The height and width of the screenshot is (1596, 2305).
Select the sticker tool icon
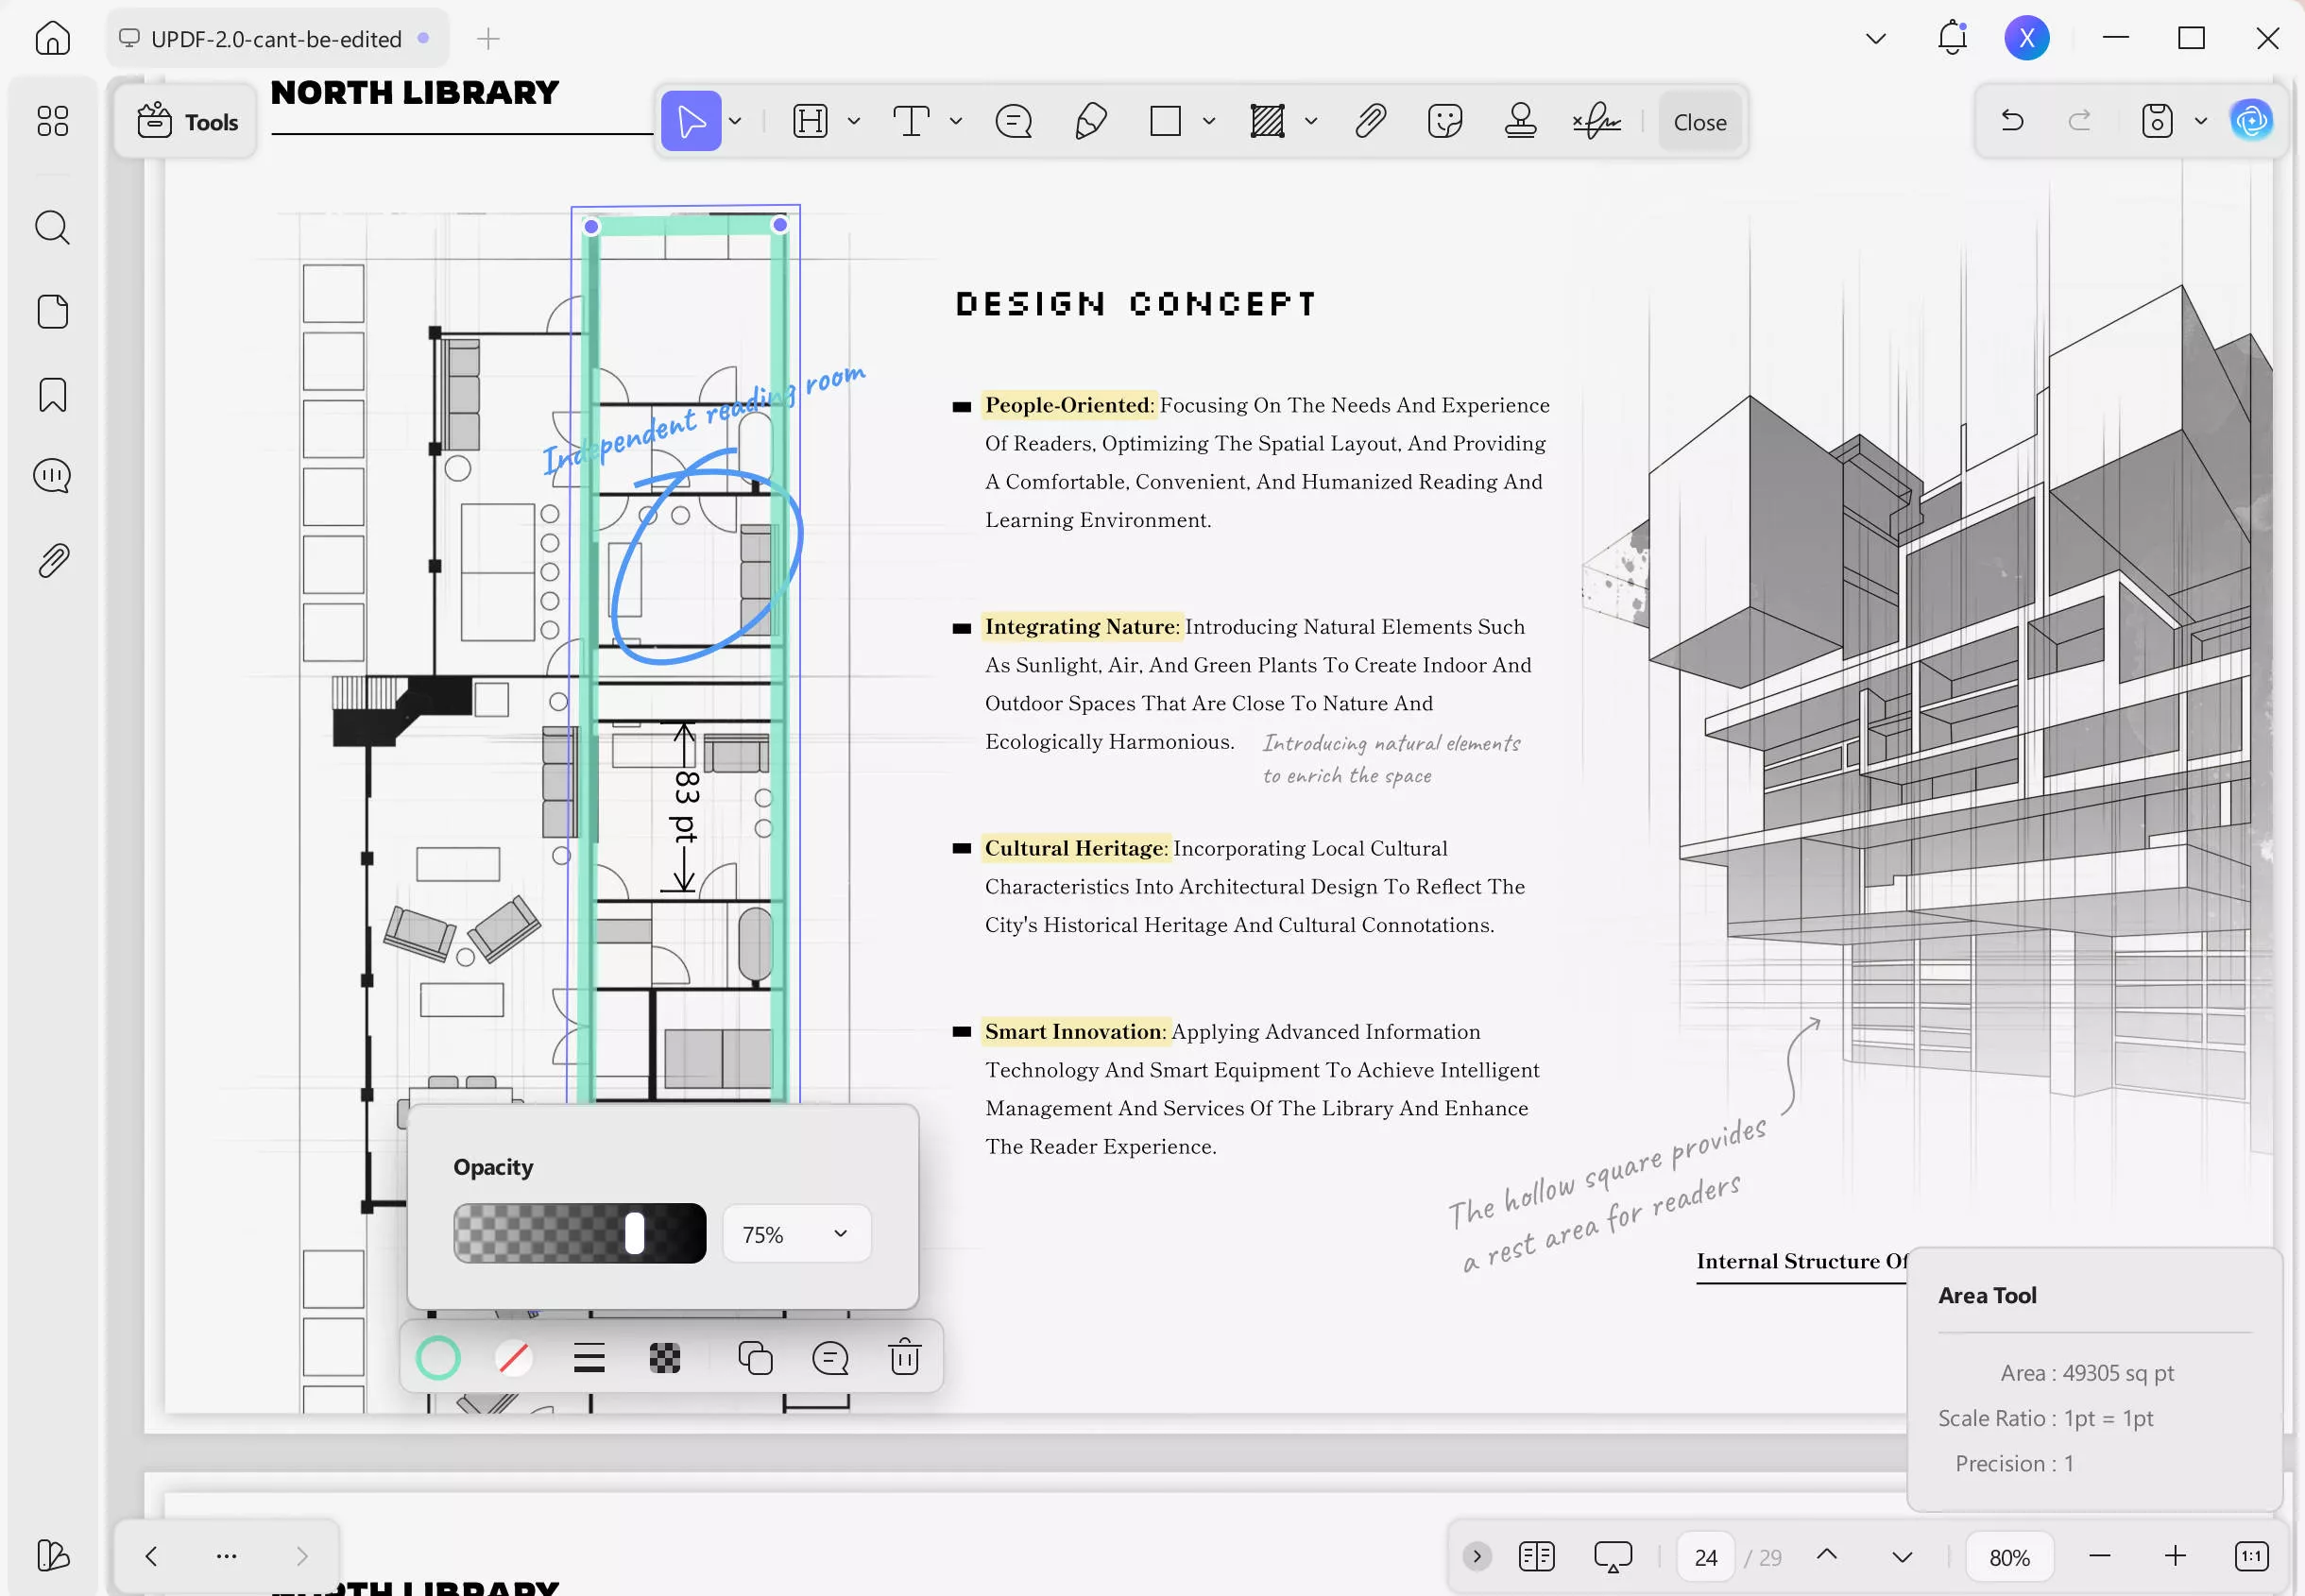click(x=1445, y=122)
